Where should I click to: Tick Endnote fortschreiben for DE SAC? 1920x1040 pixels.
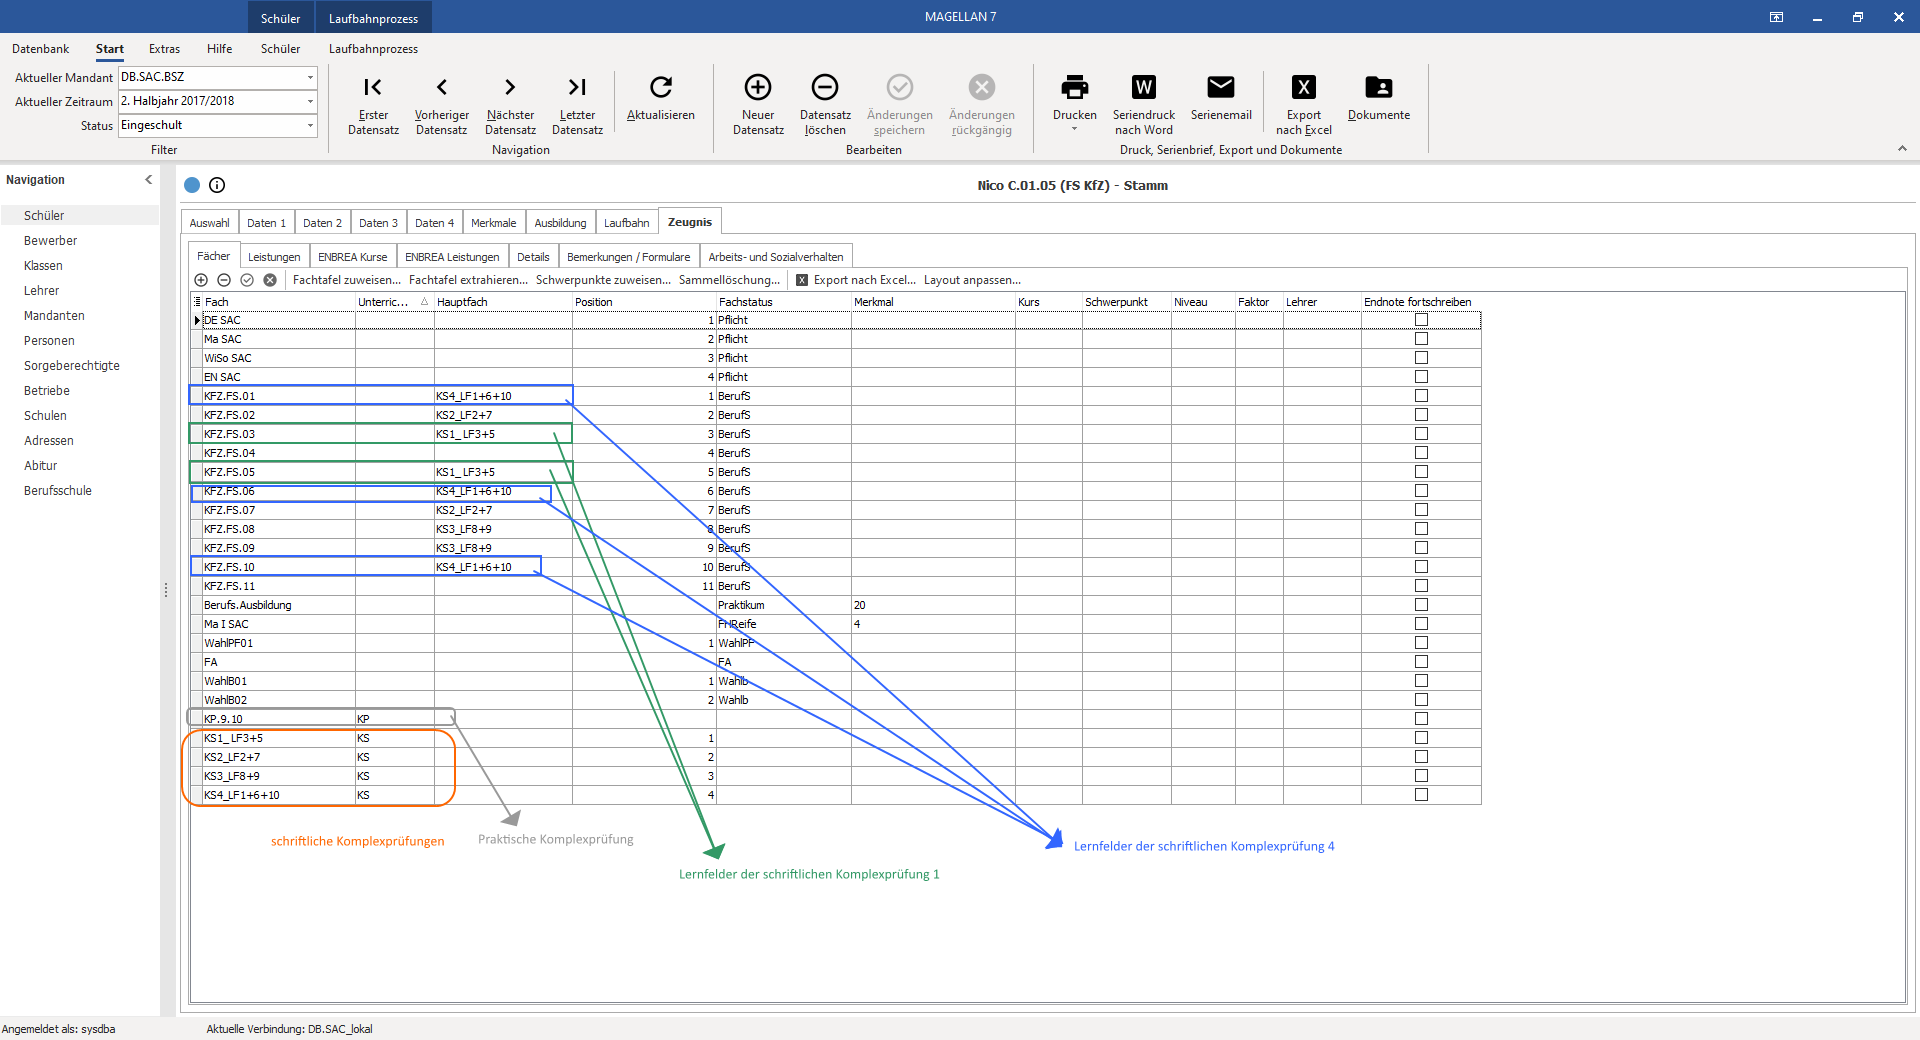click(x=1421, y=320)
